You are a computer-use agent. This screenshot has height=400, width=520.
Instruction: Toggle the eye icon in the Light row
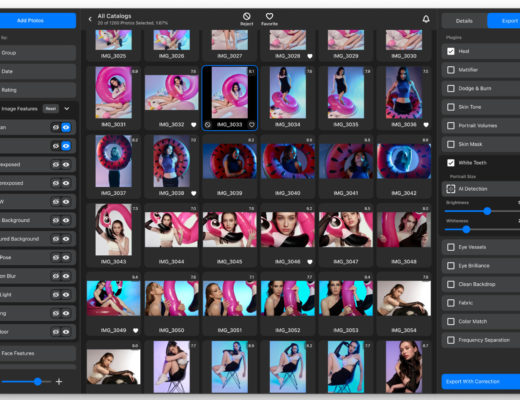[66, 295]
